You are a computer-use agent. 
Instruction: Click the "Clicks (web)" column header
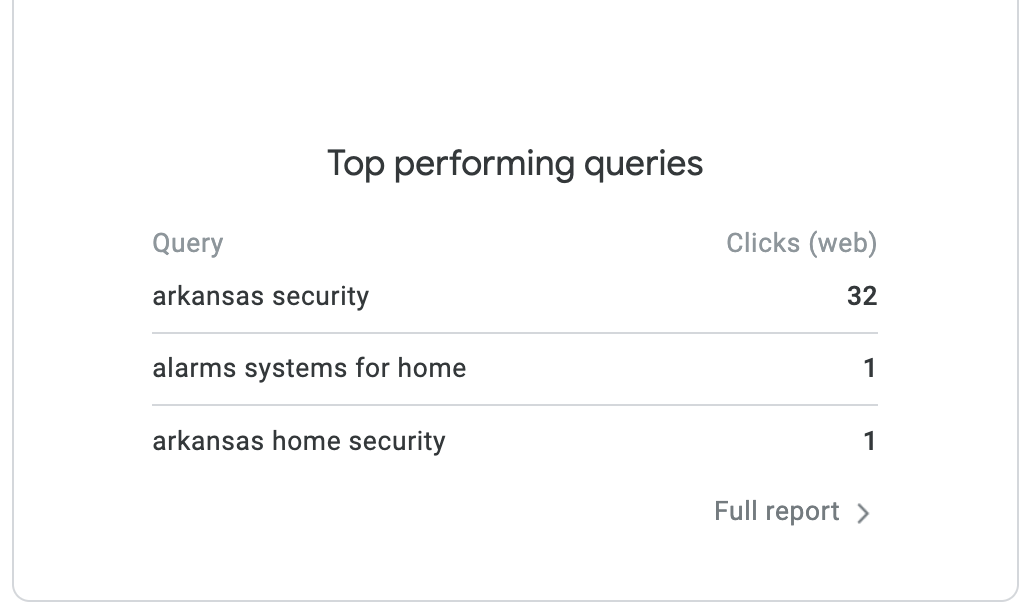point(801,244)
